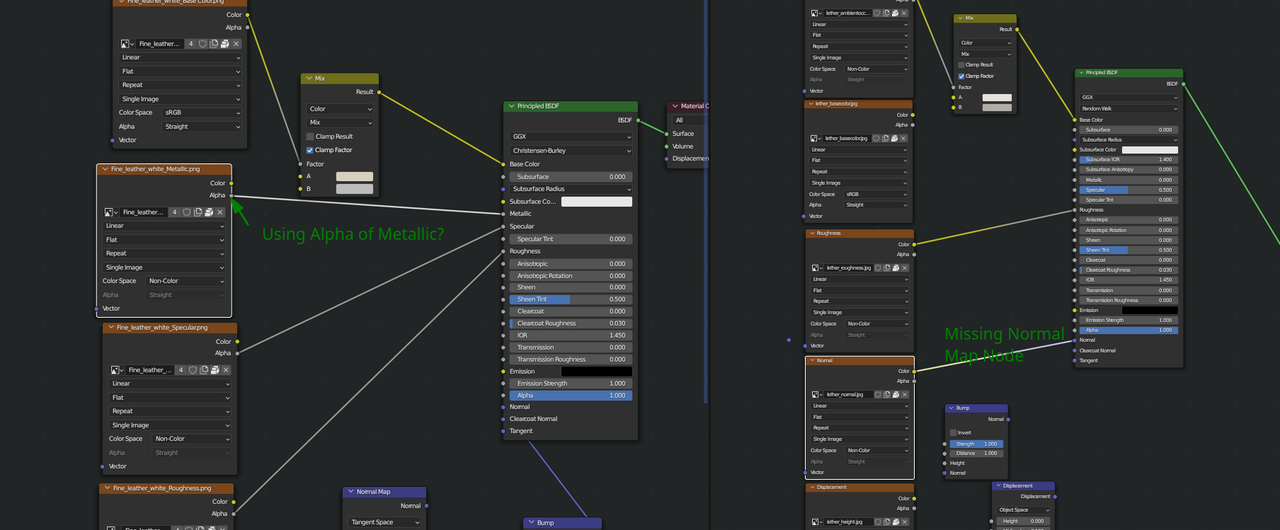Viewport: 1280px width, 530px height.
Task: Click BSDF output socket of left Principled BSDF
Action: click(x=638, y=120)
